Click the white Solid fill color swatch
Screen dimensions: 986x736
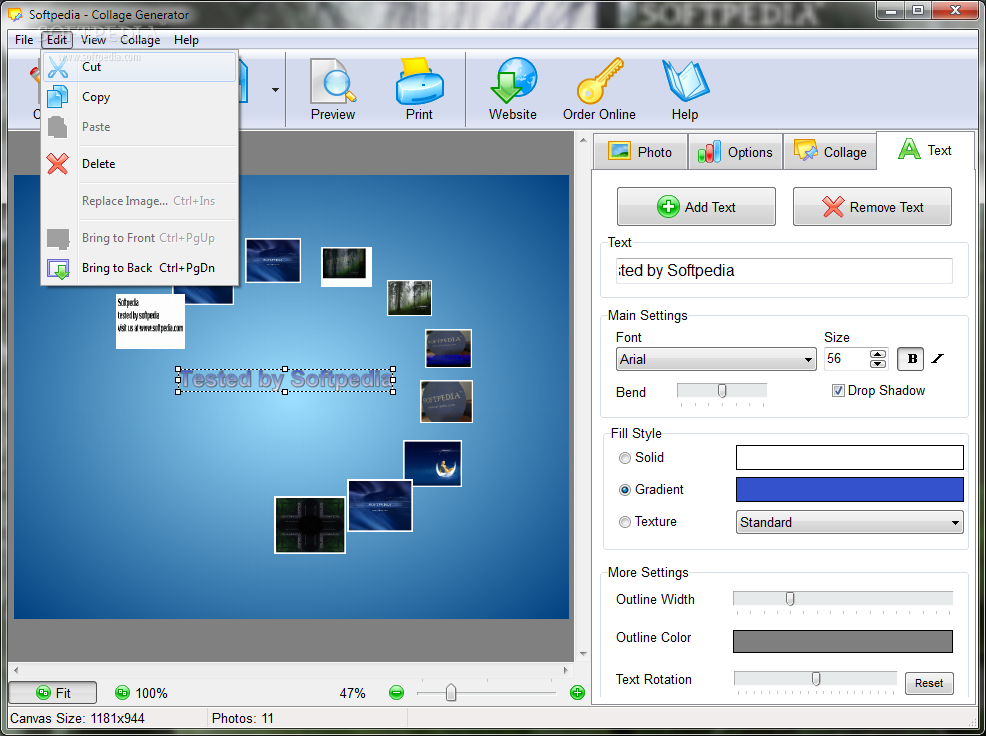tap(850, 457)
